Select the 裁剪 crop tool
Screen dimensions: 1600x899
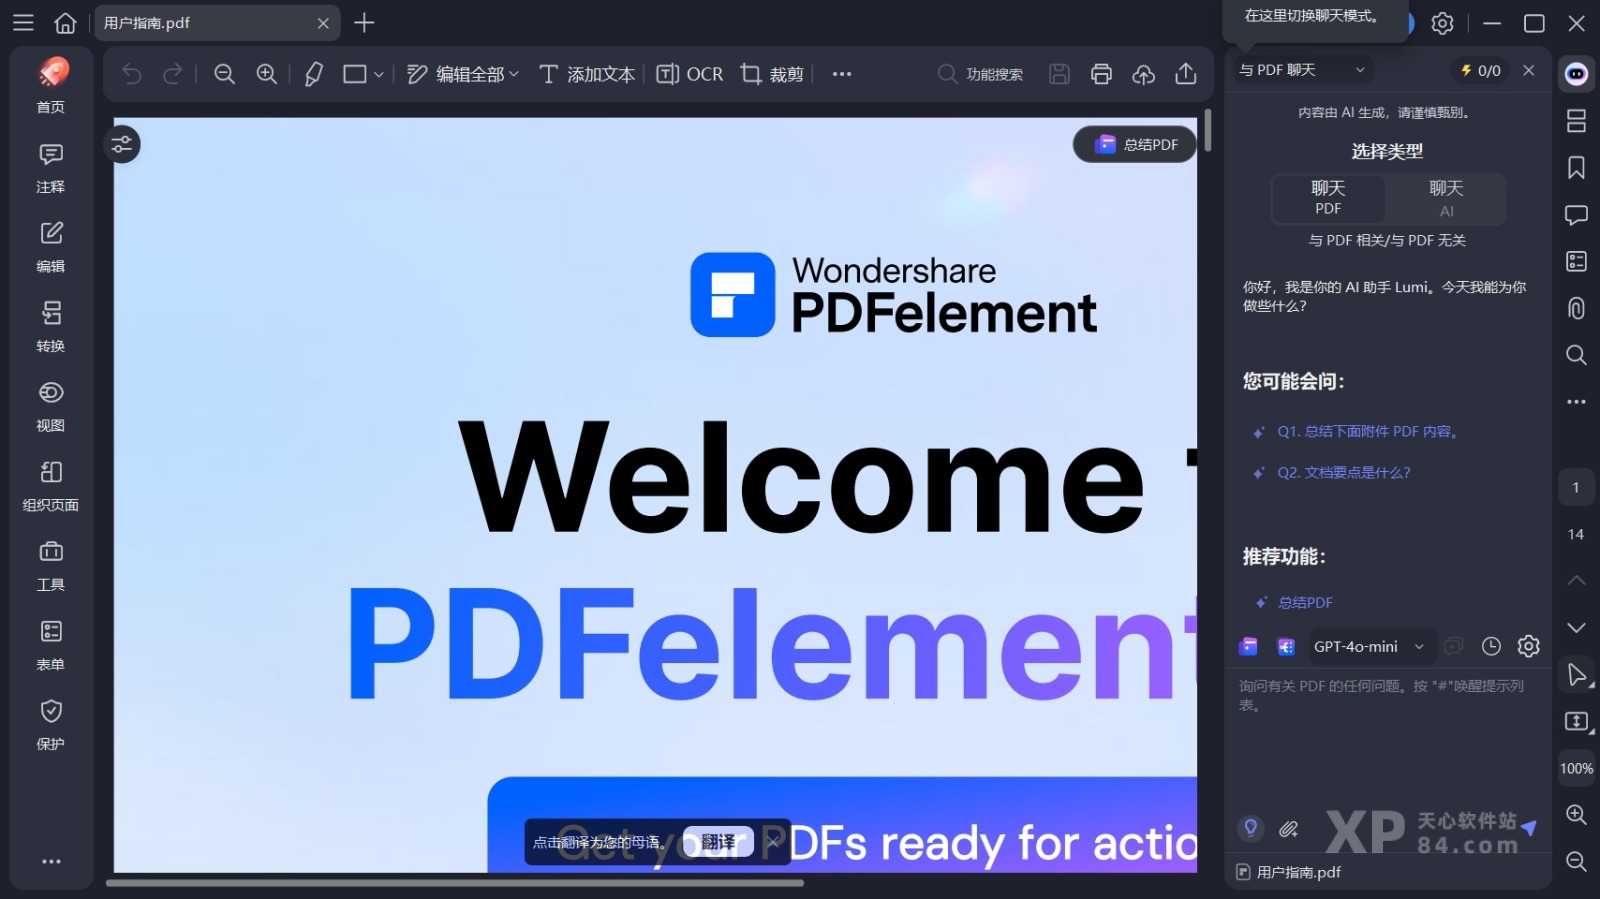tap(772, 74)
